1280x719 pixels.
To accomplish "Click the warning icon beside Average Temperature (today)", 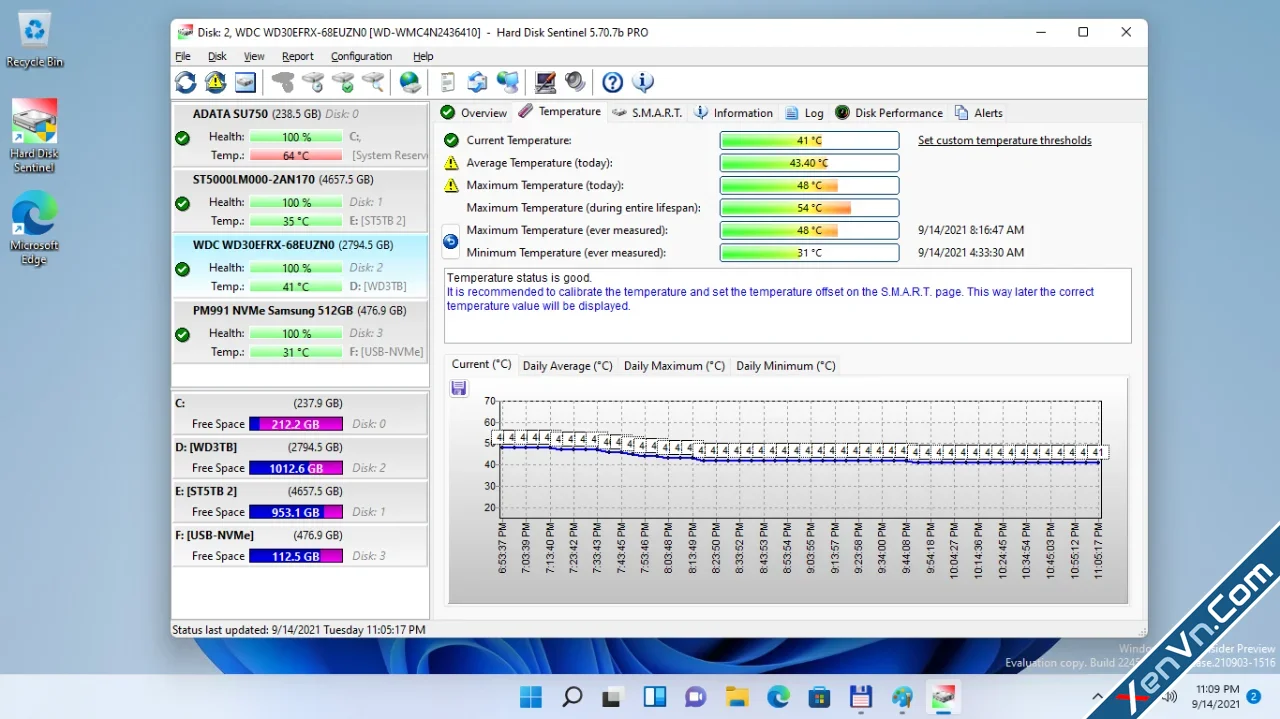I will point(451,163).
